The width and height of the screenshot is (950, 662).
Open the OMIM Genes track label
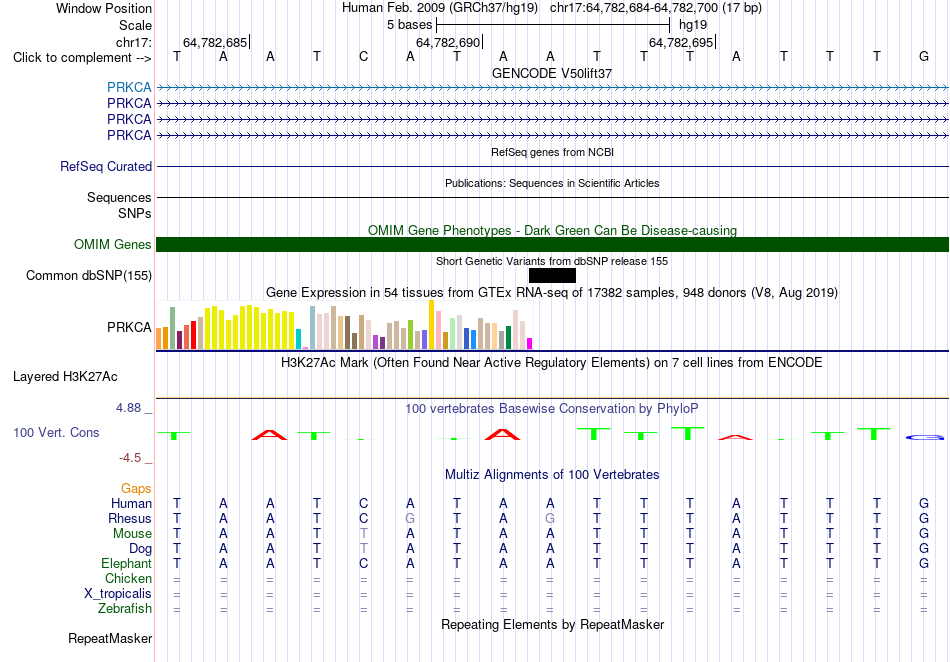112,244
